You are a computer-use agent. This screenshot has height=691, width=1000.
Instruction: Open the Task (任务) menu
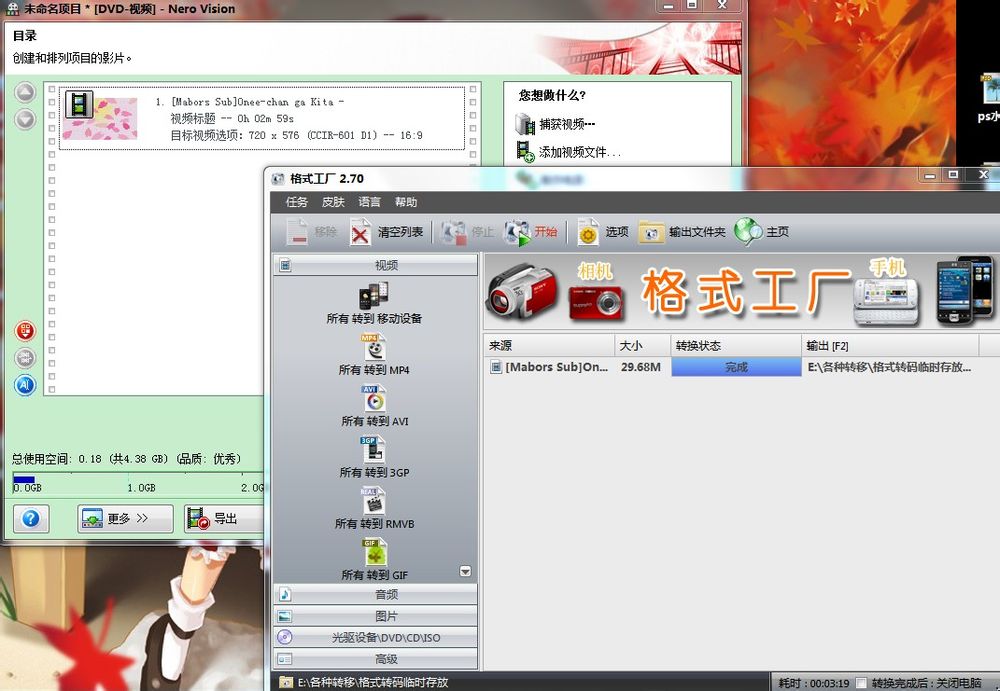click(x=297, y=202)
